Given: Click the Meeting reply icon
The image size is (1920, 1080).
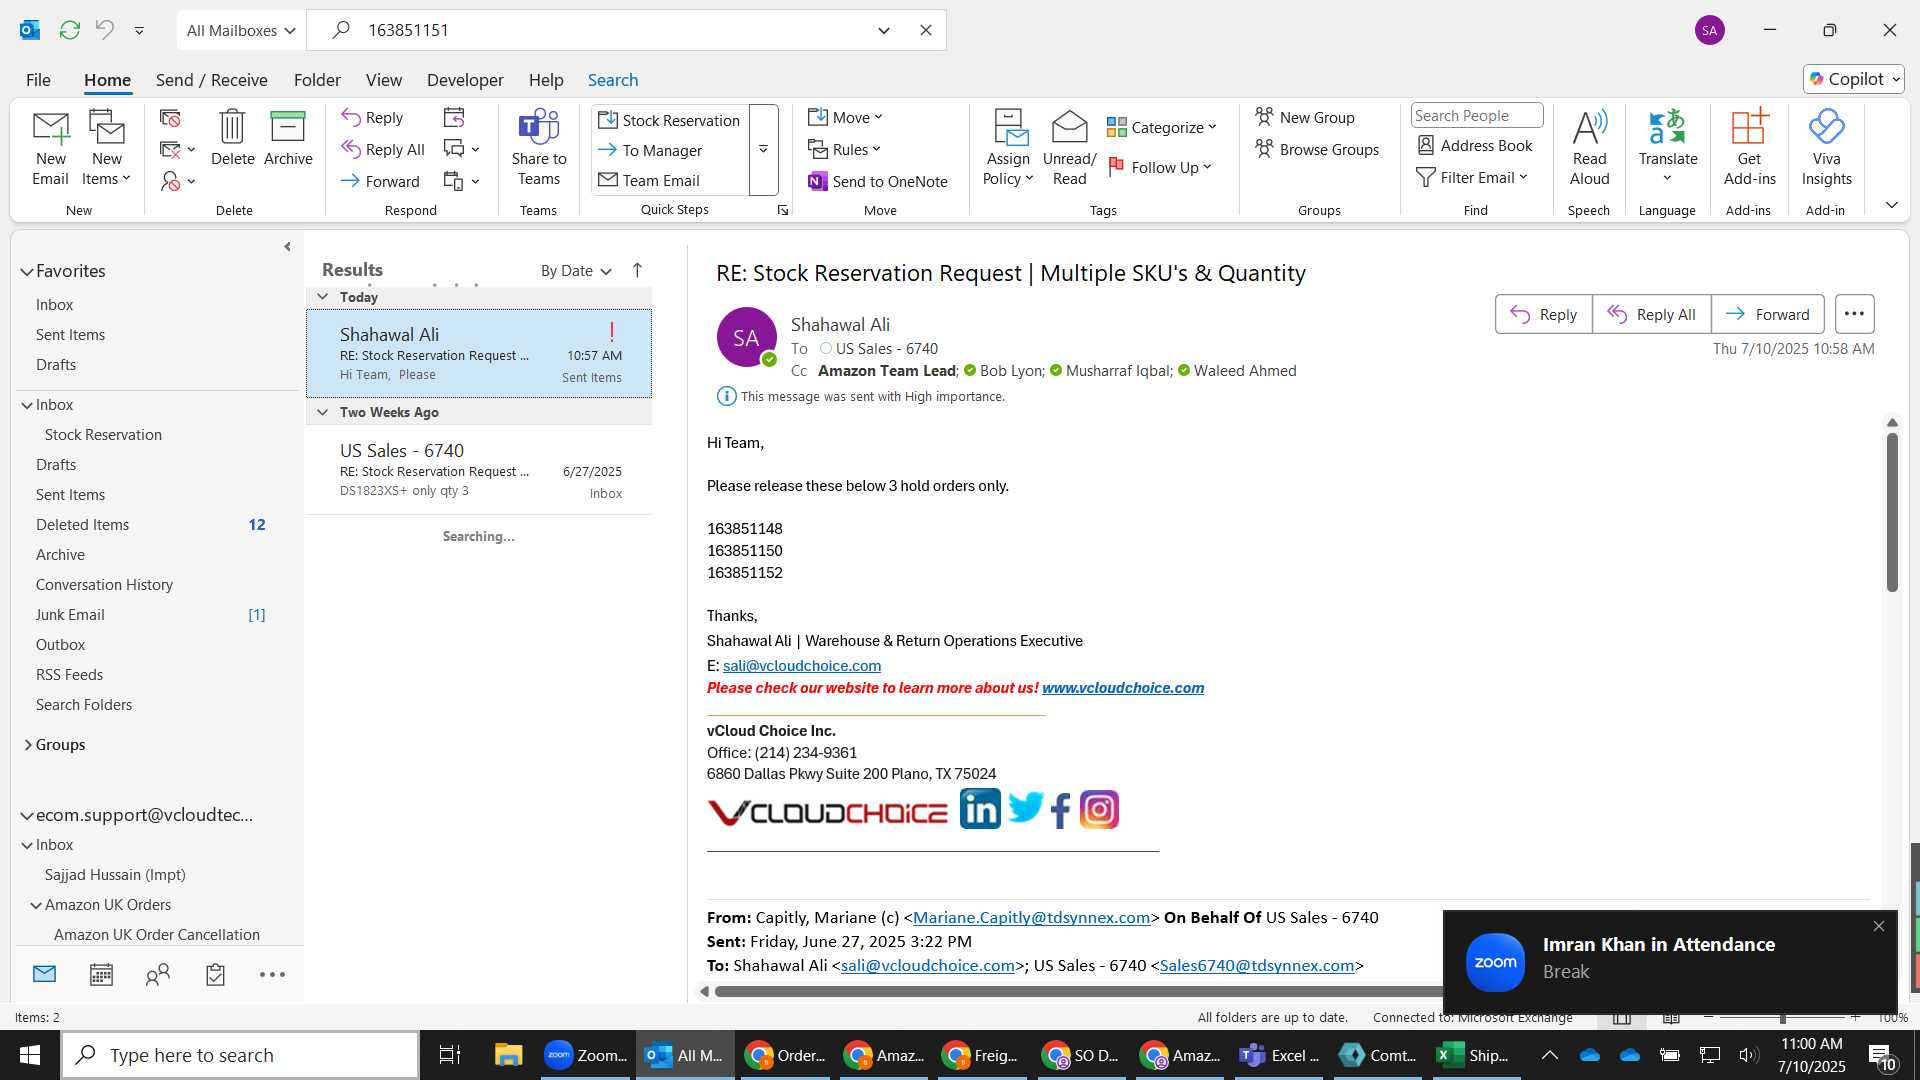Looking at the screenshot, I should click(x=454, y=117).
